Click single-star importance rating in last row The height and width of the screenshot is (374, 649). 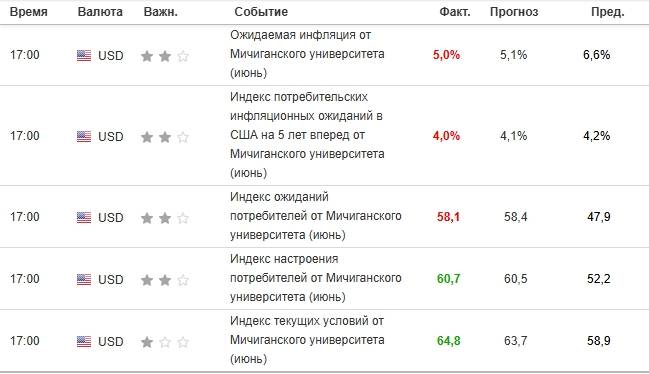[x=165, y=342]
